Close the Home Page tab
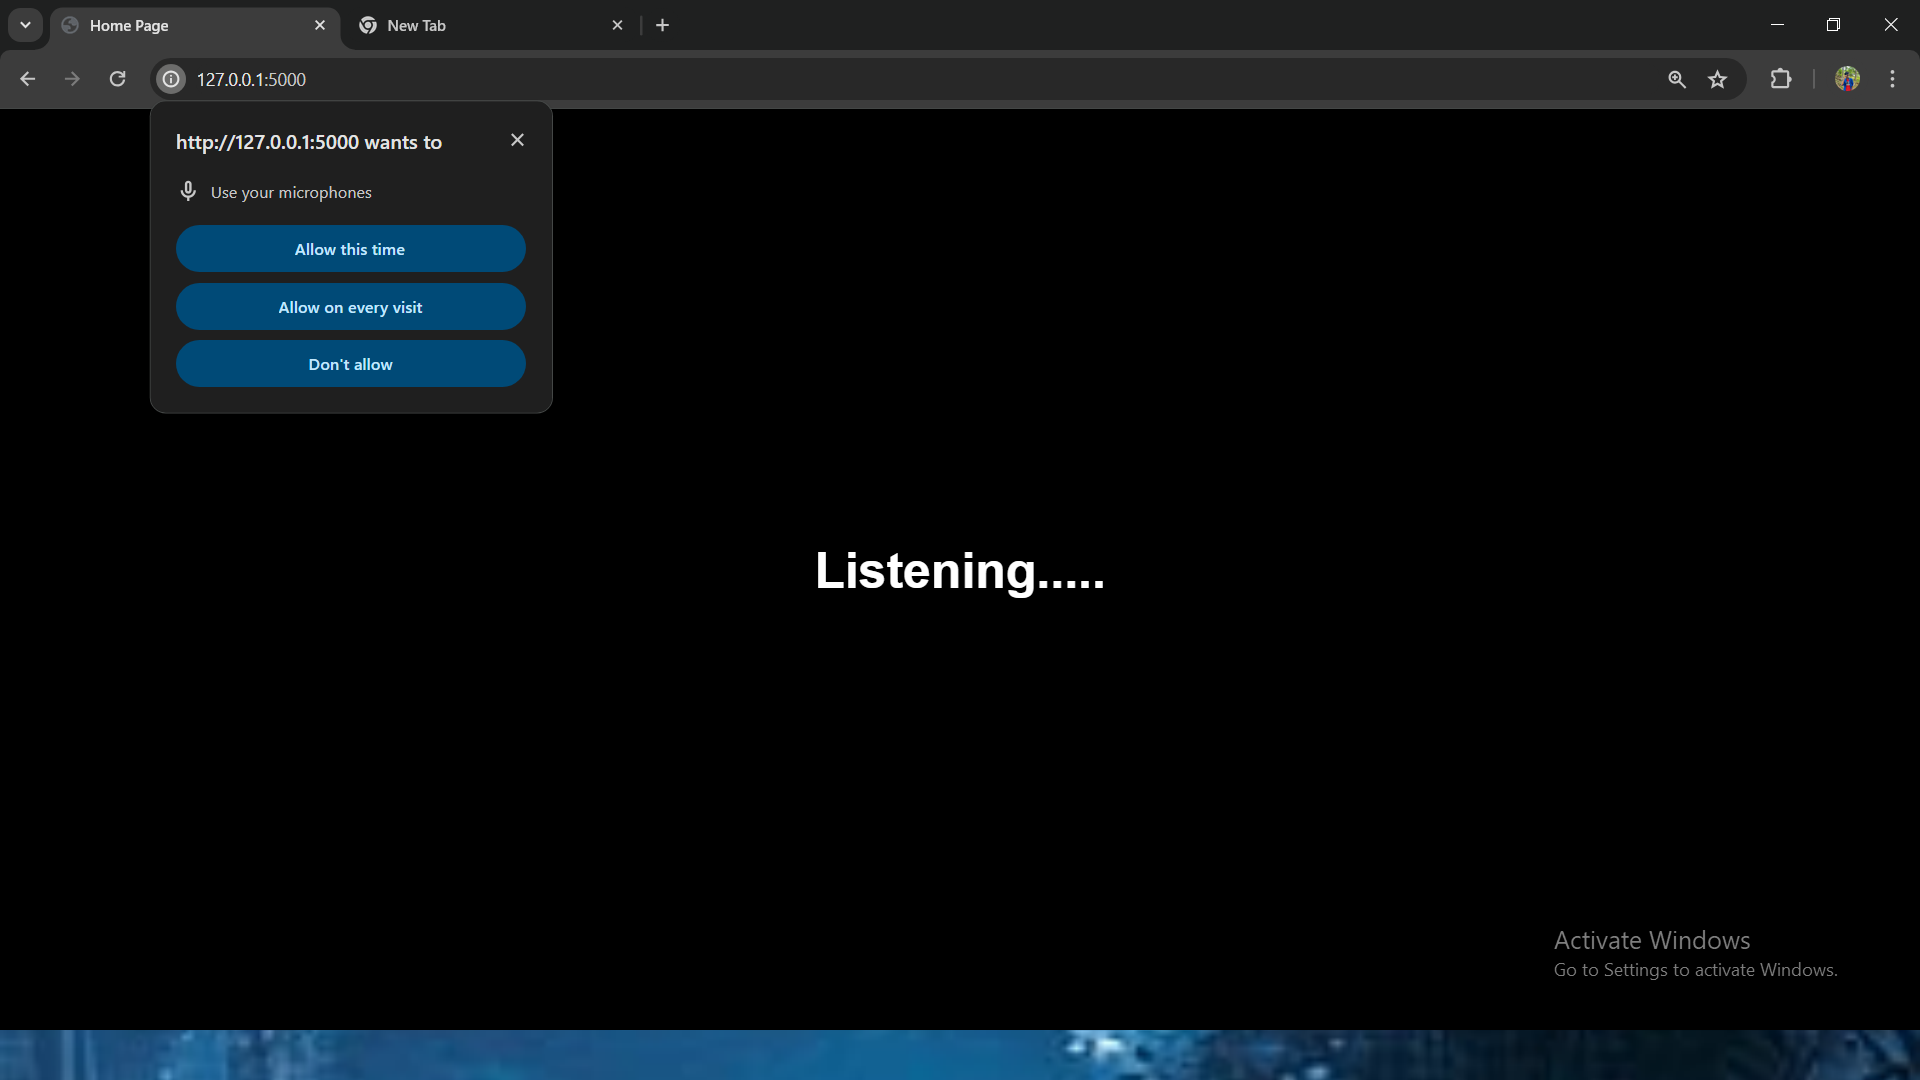The height and width of the screenshot is (1080, 1920). point(320,25)
